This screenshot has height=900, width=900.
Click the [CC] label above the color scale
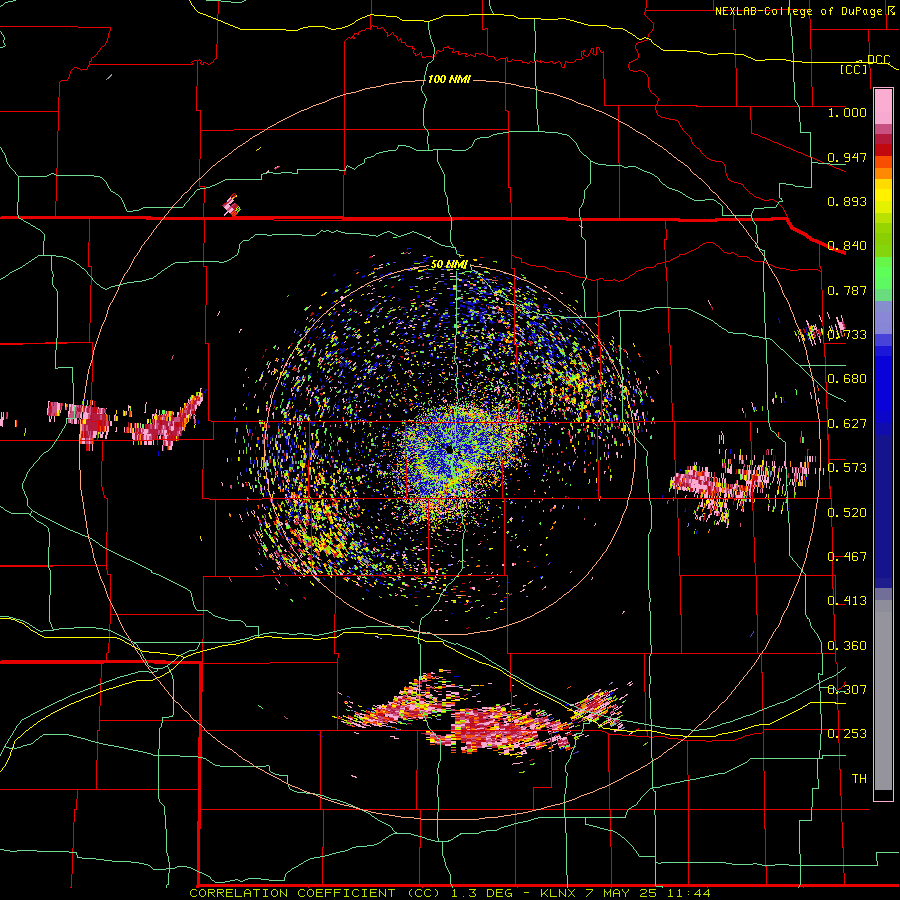click(x=853, y=69)
